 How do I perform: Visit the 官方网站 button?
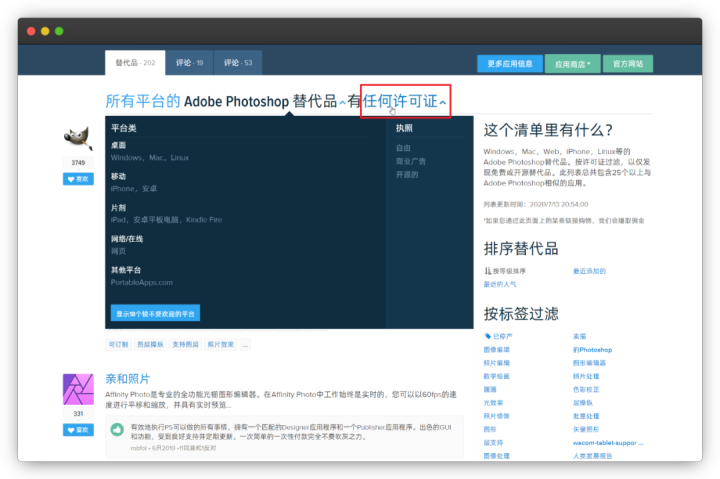click(628, 64)
